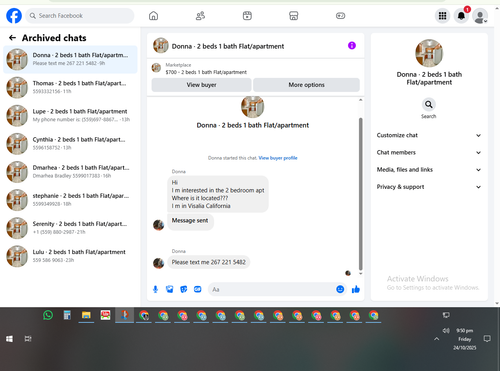Click the Windows Start button
The width and height of the screenshot is (500, 371).
point(9,339)
